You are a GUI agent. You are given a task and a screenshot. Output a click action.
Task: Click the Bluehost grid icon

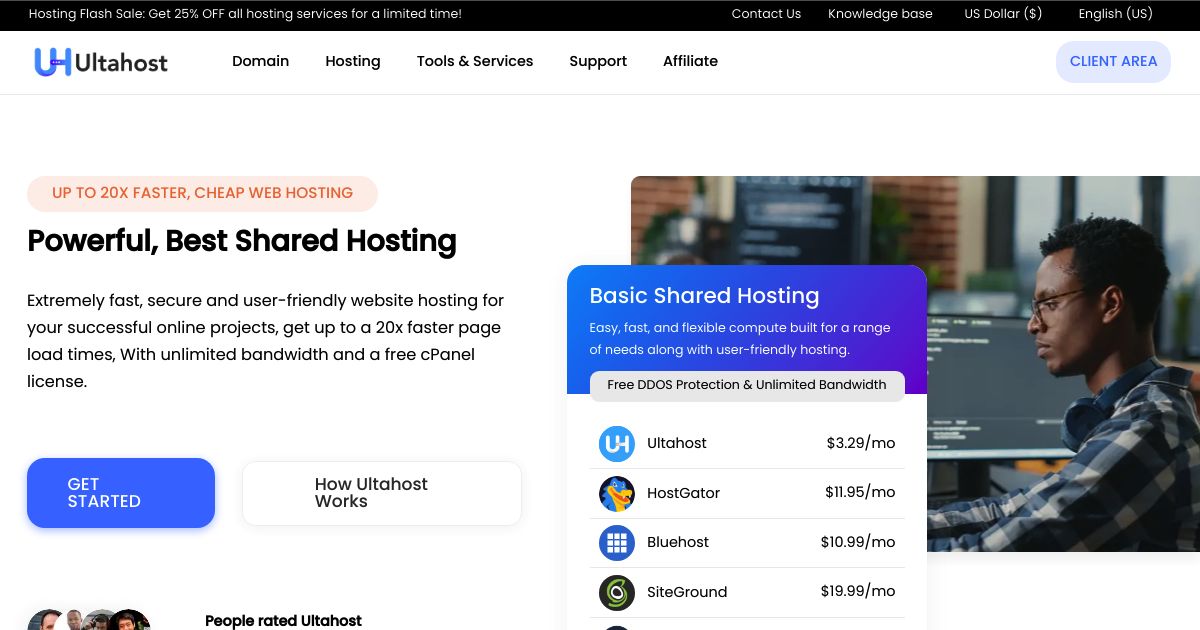[617, 543]
